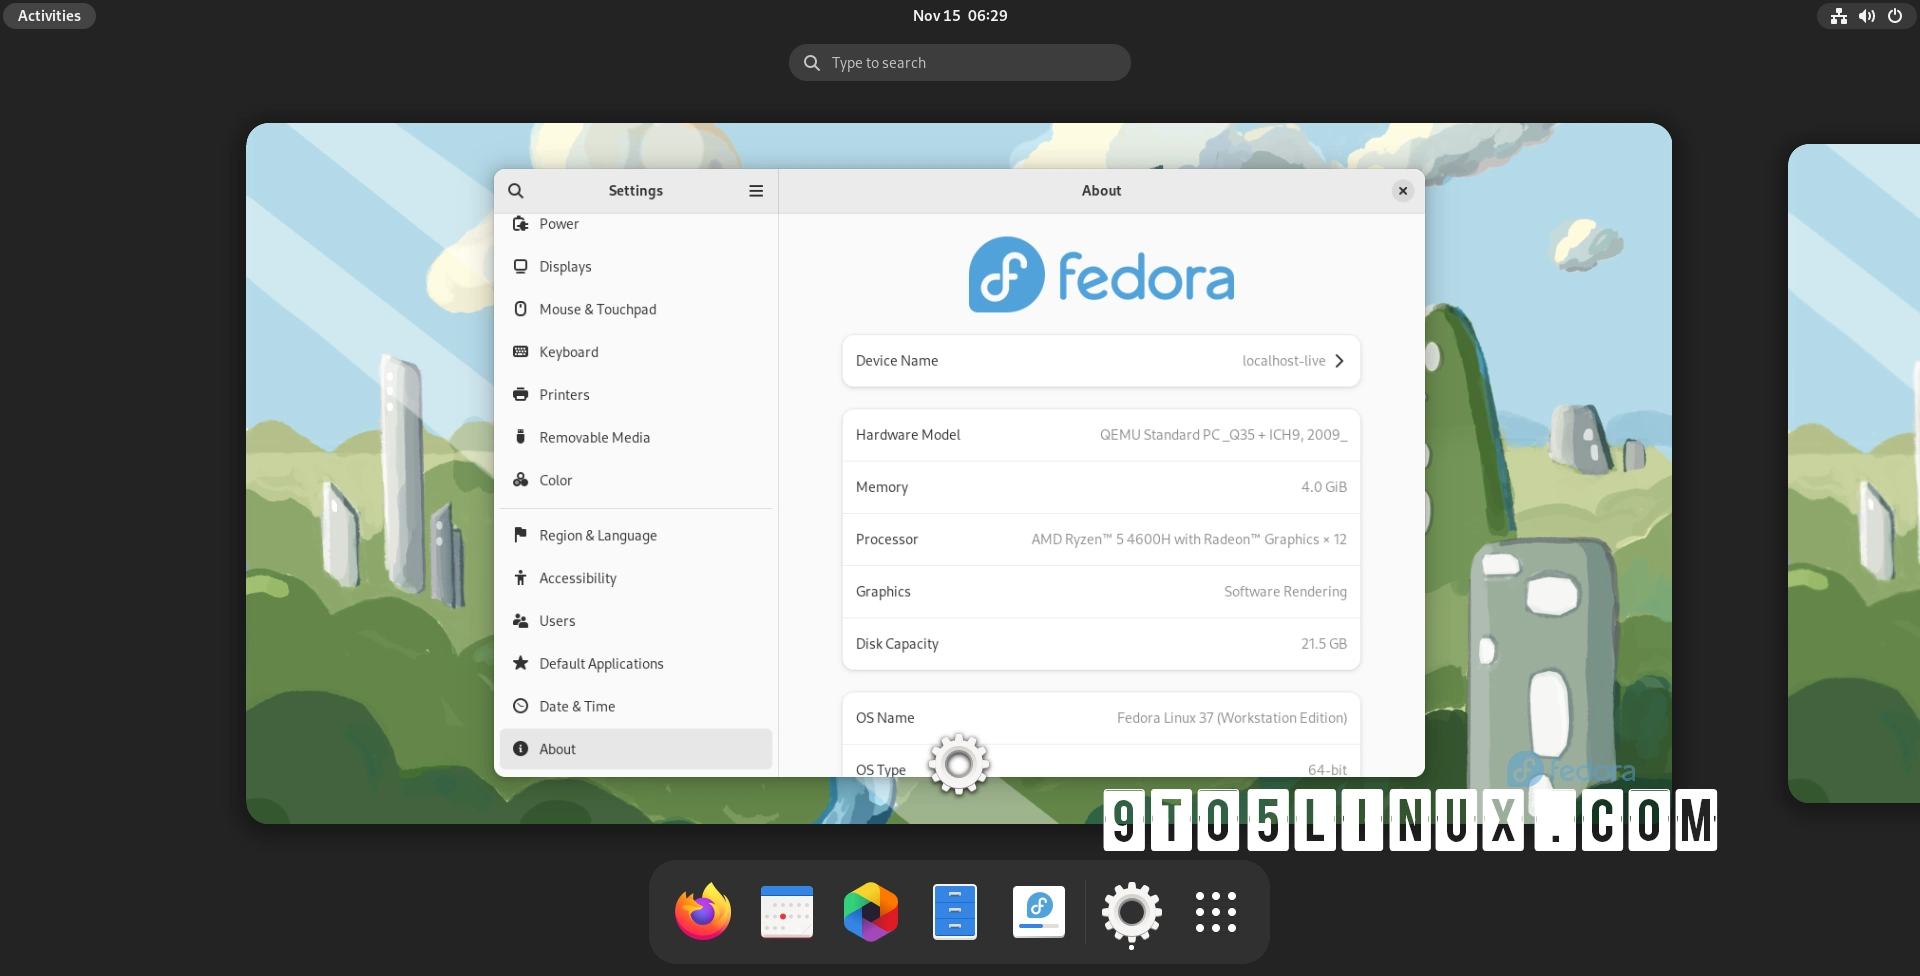This screenshot has height=976, width=1920.
Task: Select the Users settings entry
Action: click(556, 620)
